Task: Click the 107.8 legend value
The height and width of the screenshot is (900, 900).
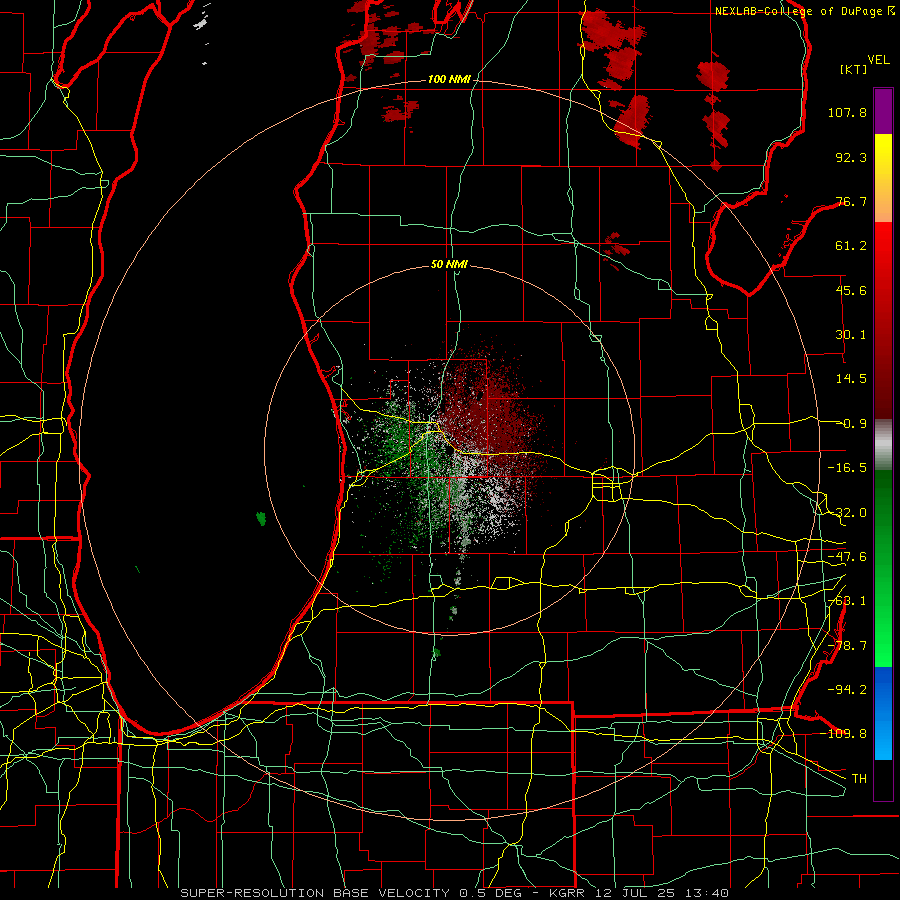Action: click(x=847, y=112)
